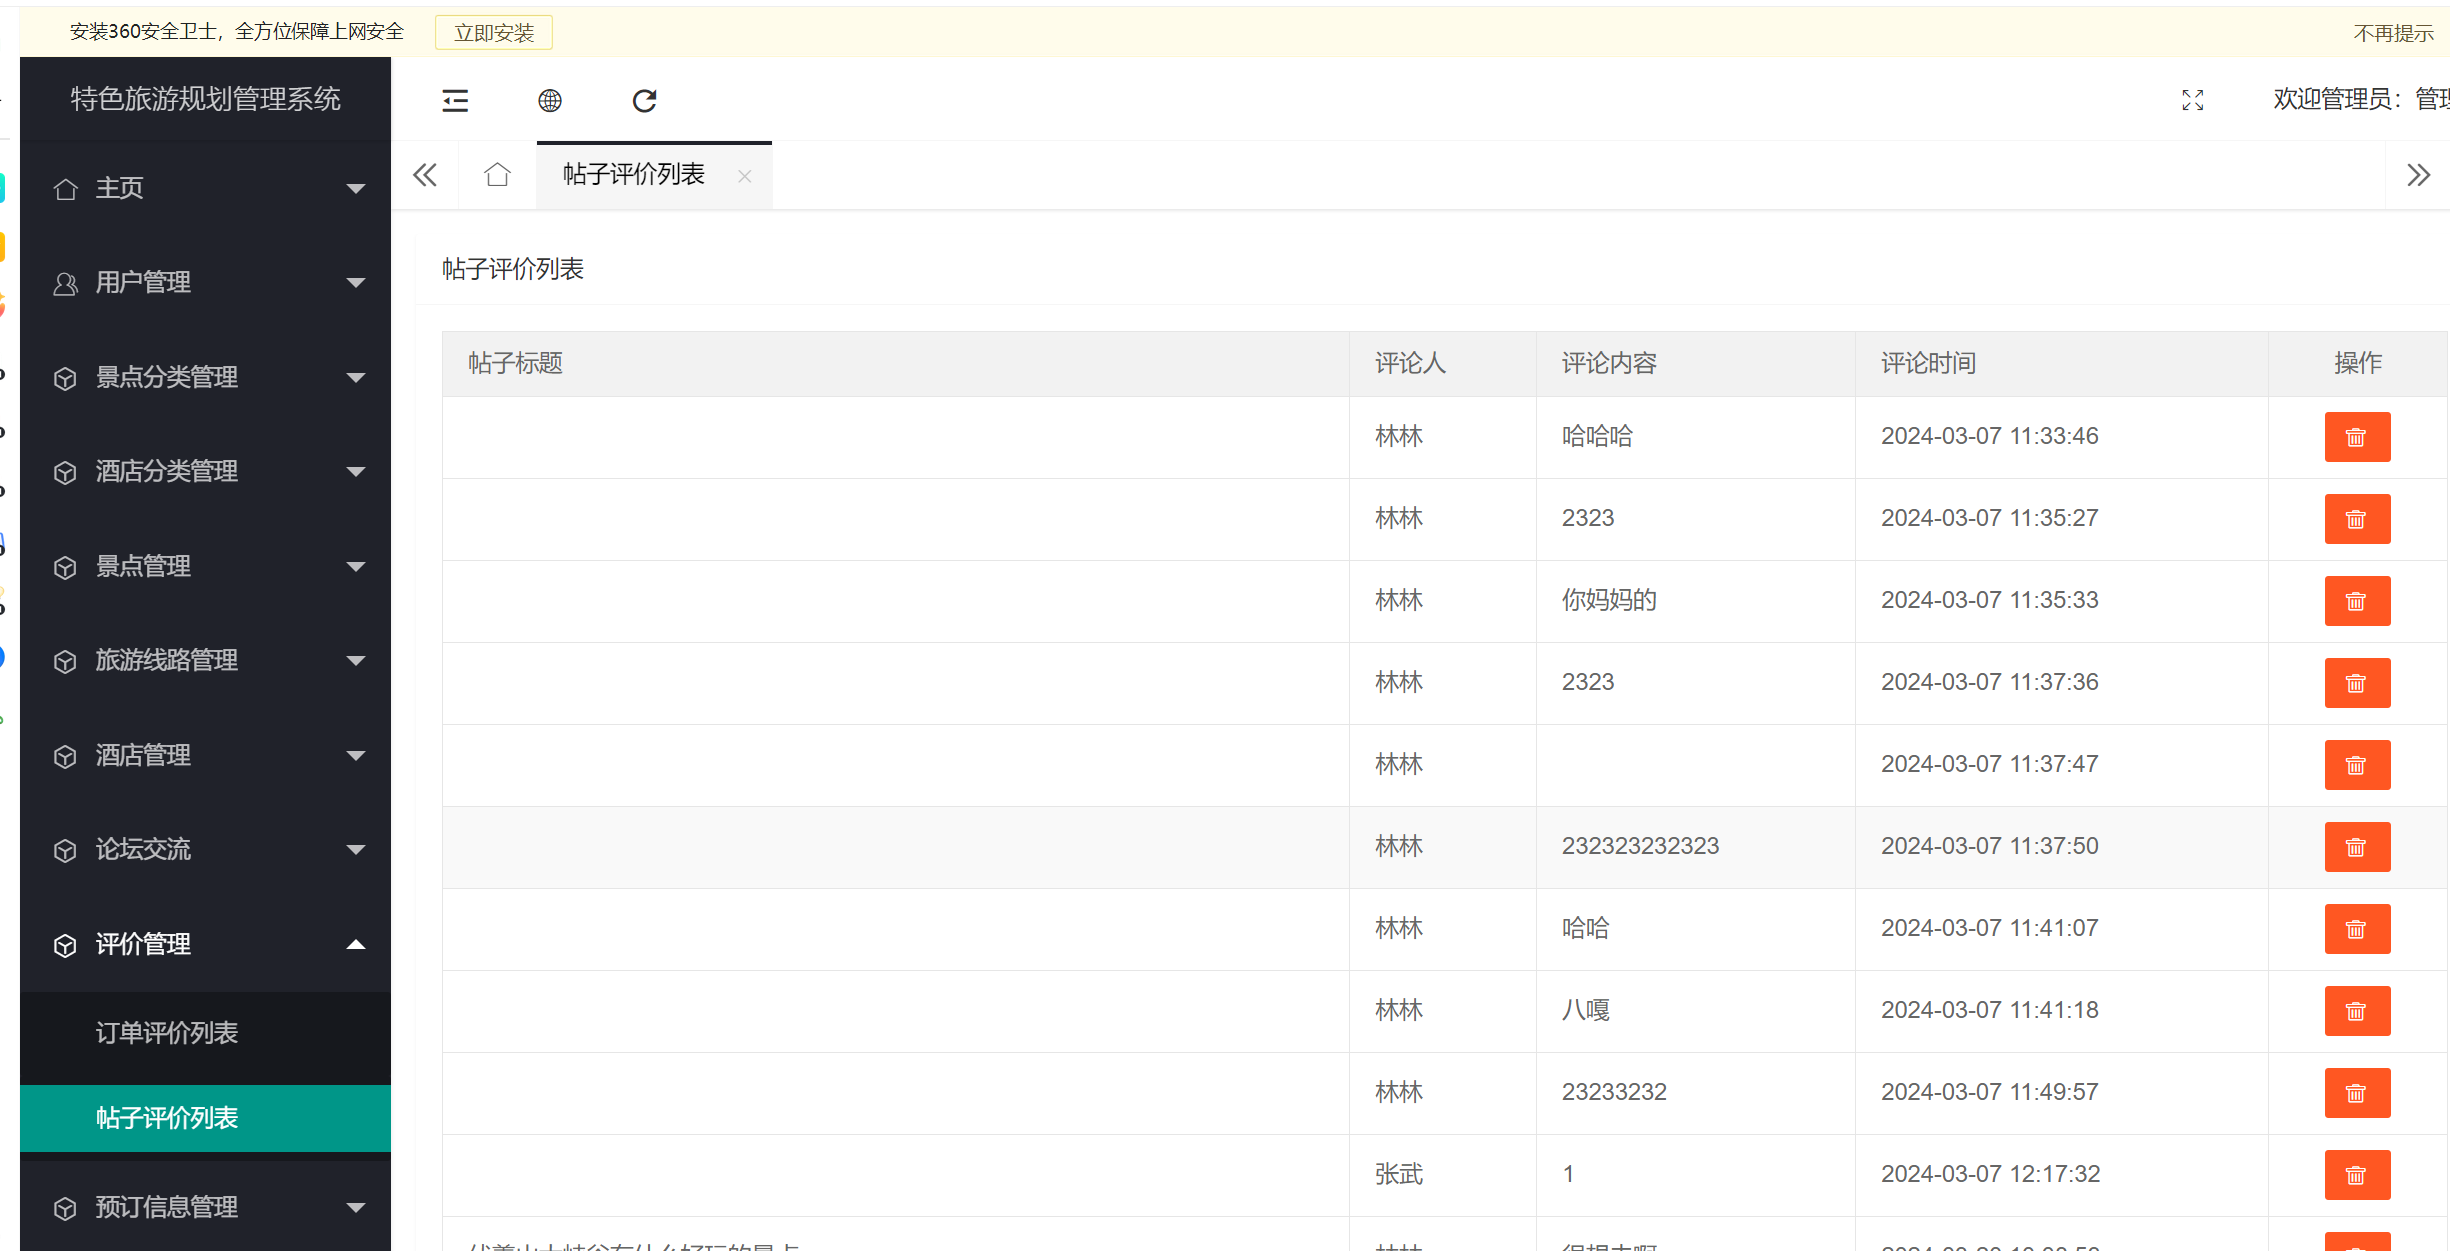Expand the 预订信息管理 menu

coord(205,1207)
